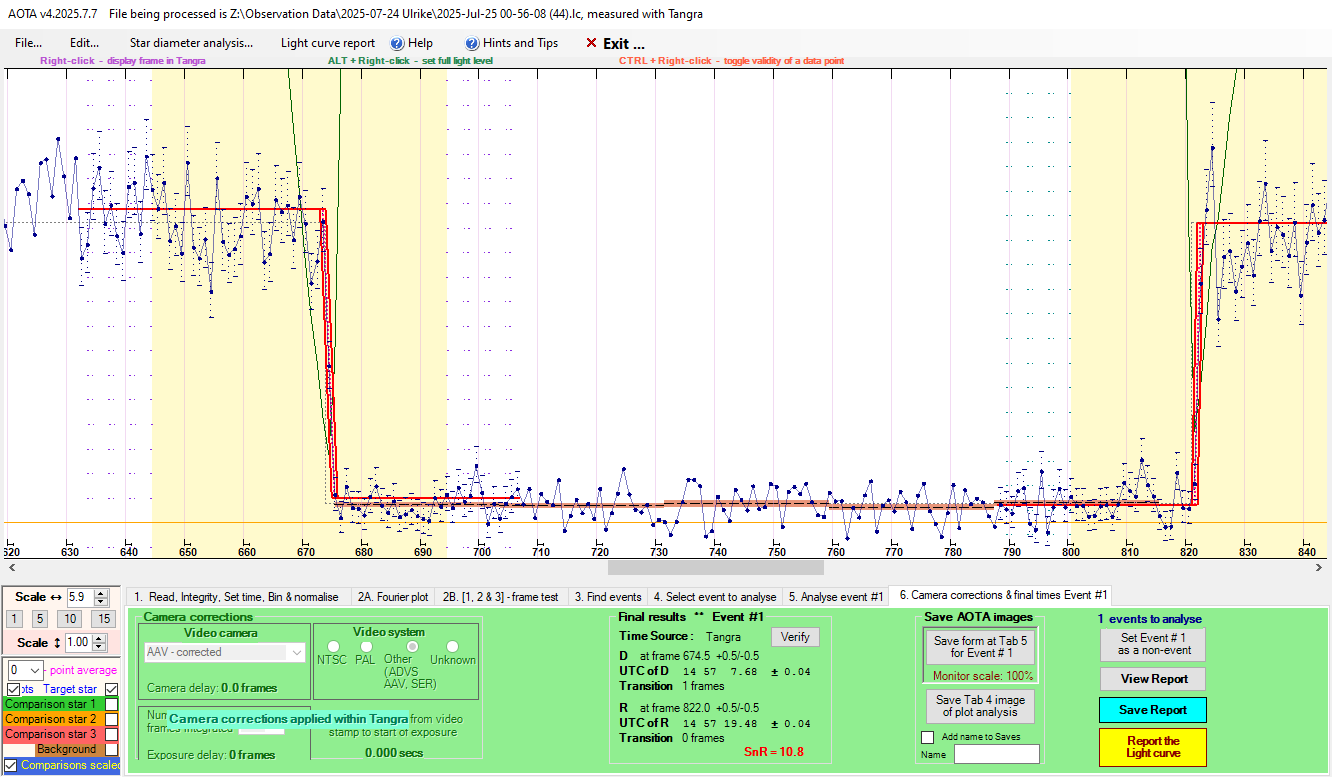The height and width of the screenshot is (777, 1332).
Task: Click the yellow Report the Light curve button
Action: [x=1152, y=747]
